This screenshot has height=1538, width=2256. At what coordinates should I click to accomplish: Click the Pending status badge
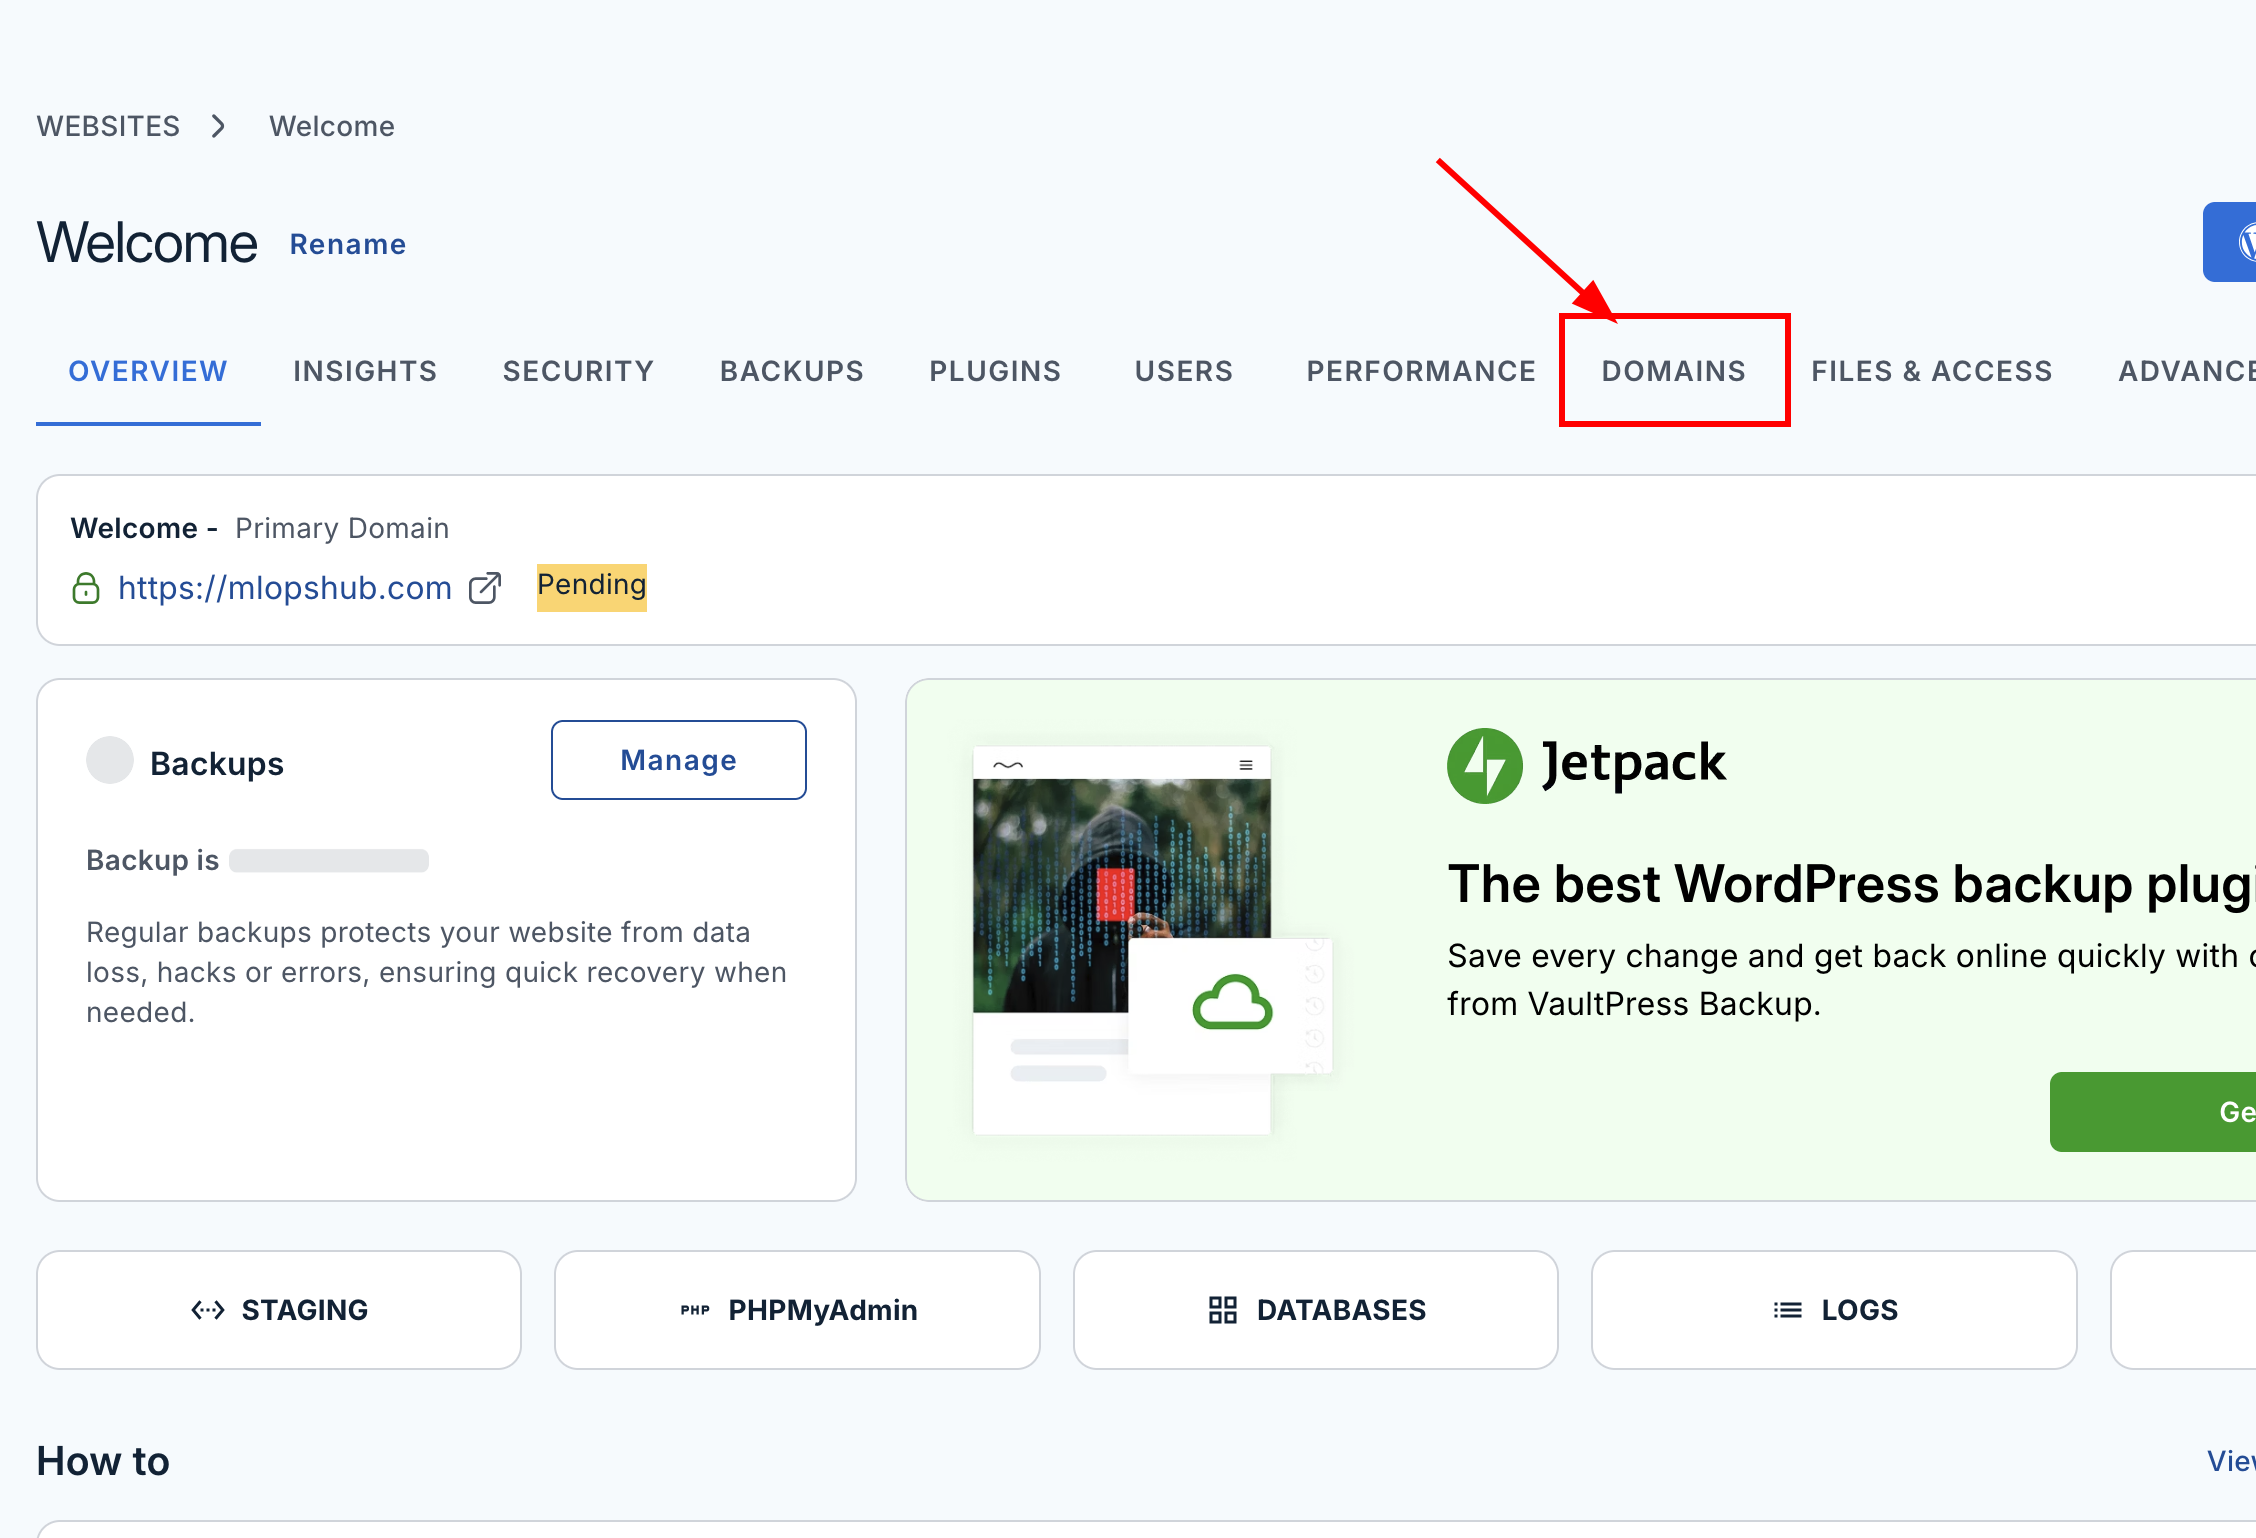click(592, 587)
